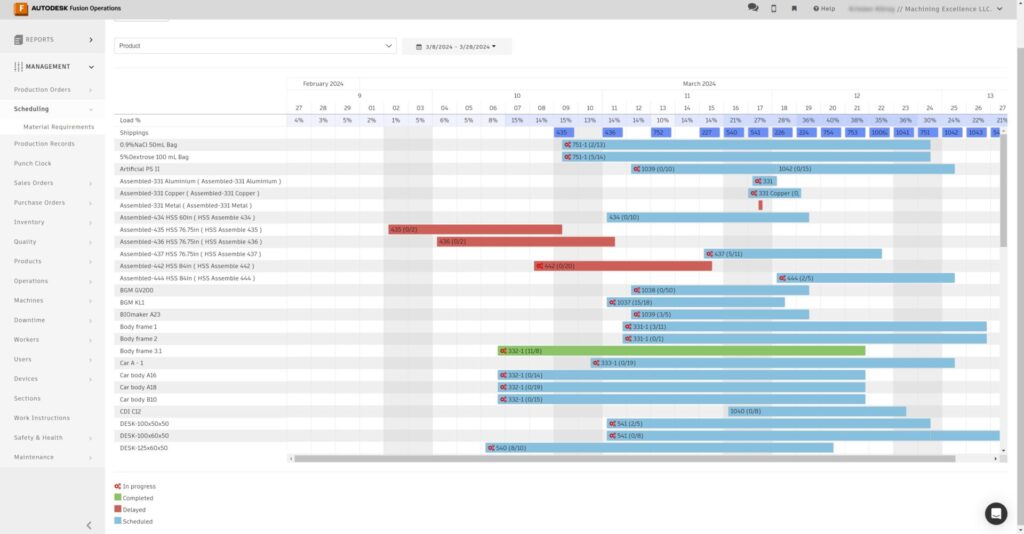1024x534 pixels.
Task: Click the Gantt horizontal scrollbar
Action: [624, 459]
